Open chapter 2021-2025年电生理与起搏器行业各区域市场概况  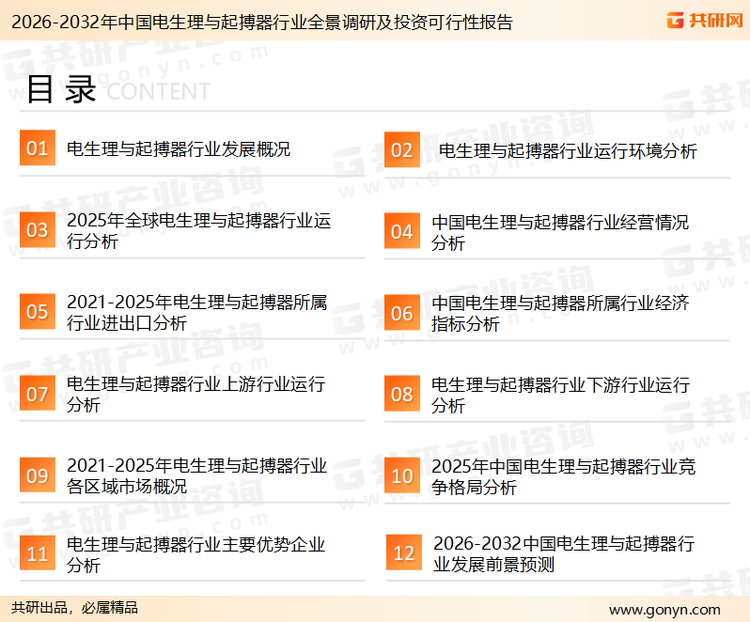click(x=197, y=476)
